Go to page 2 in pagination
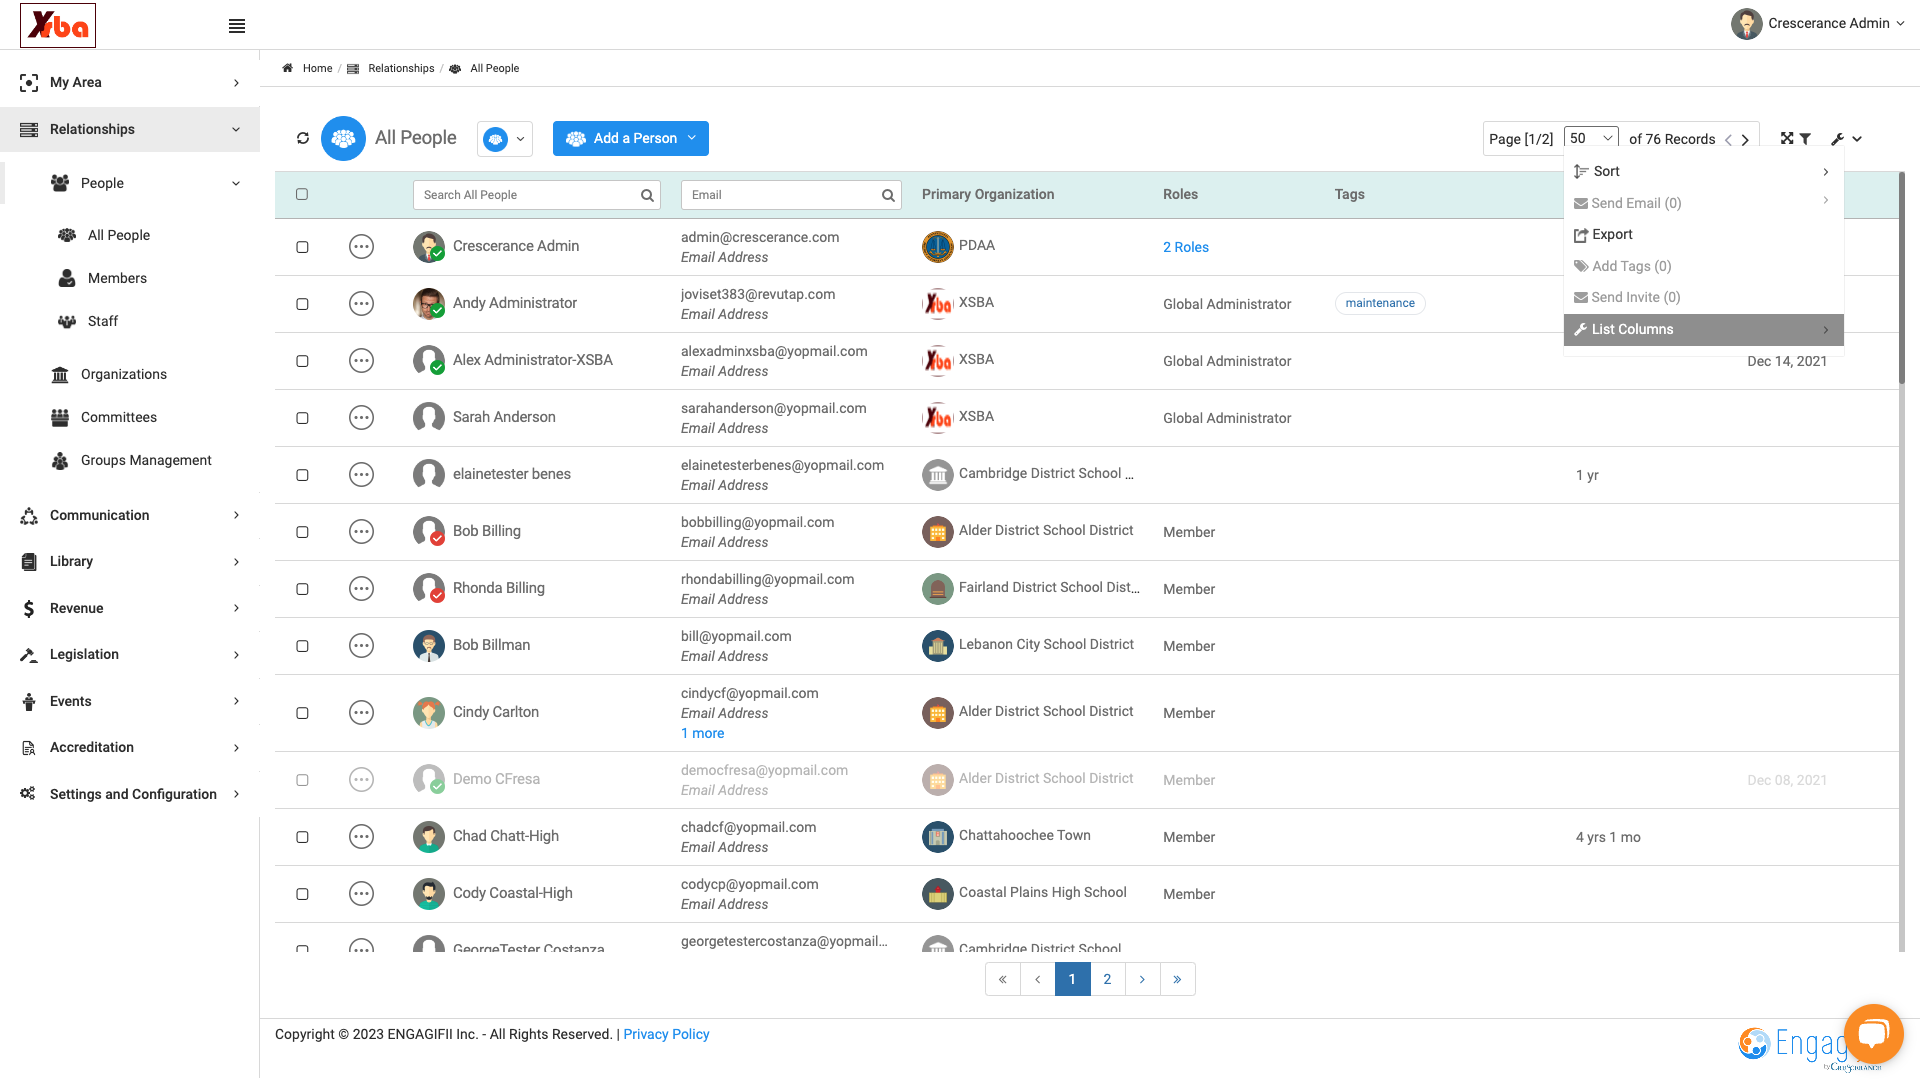The width and height of the screenshot is (1920, 1080). point(1107,979)
